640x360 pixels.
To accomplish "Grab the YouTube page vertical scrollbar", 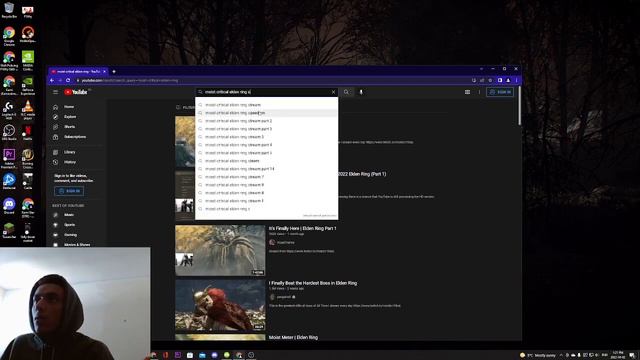I will pyautogui.click(x=520, y=106).
